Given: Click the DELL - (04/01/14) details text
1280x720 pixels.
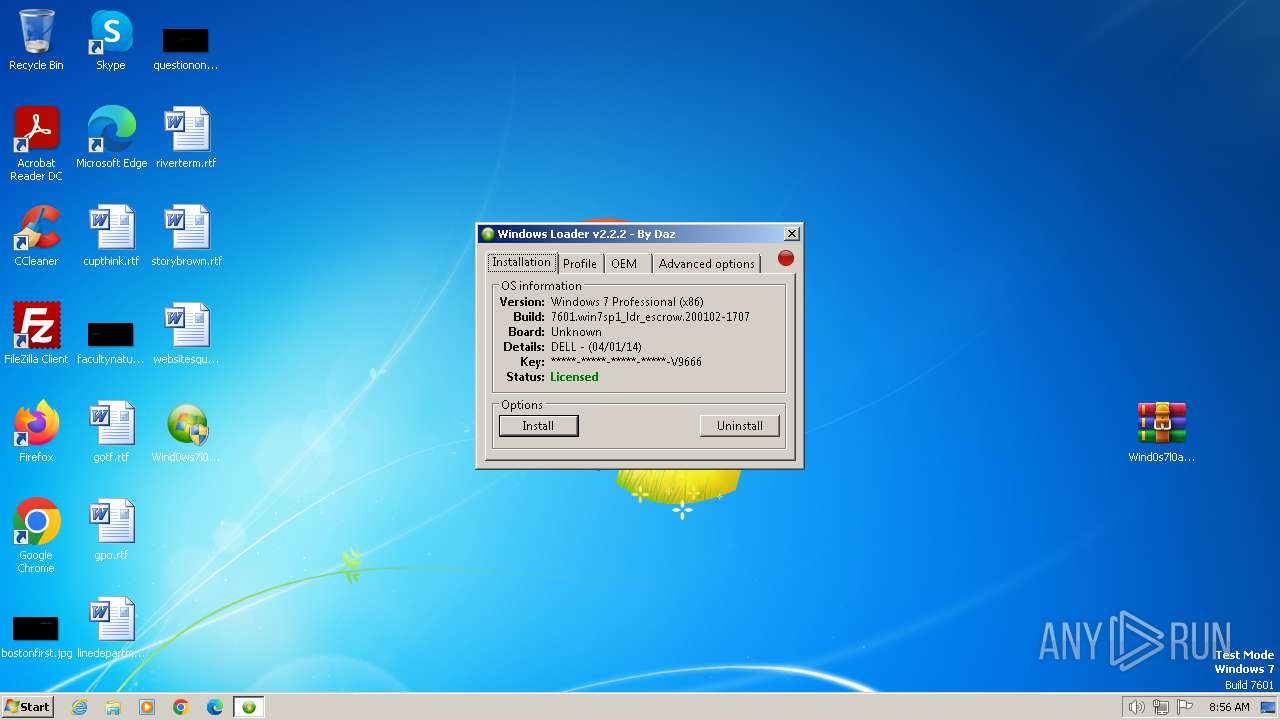Looking at the screenshot, I should click(596, 347).
